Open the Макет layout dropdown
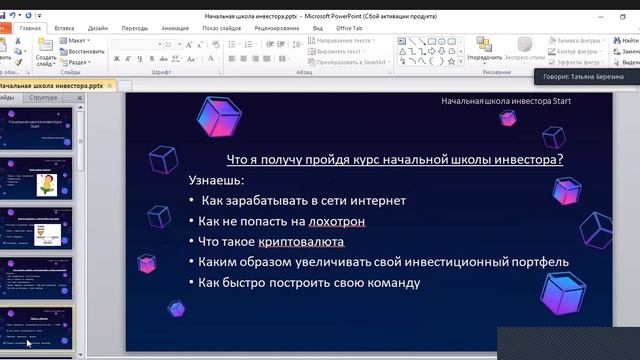The width and height of the screenshot is (640, 360). [75, 40]
